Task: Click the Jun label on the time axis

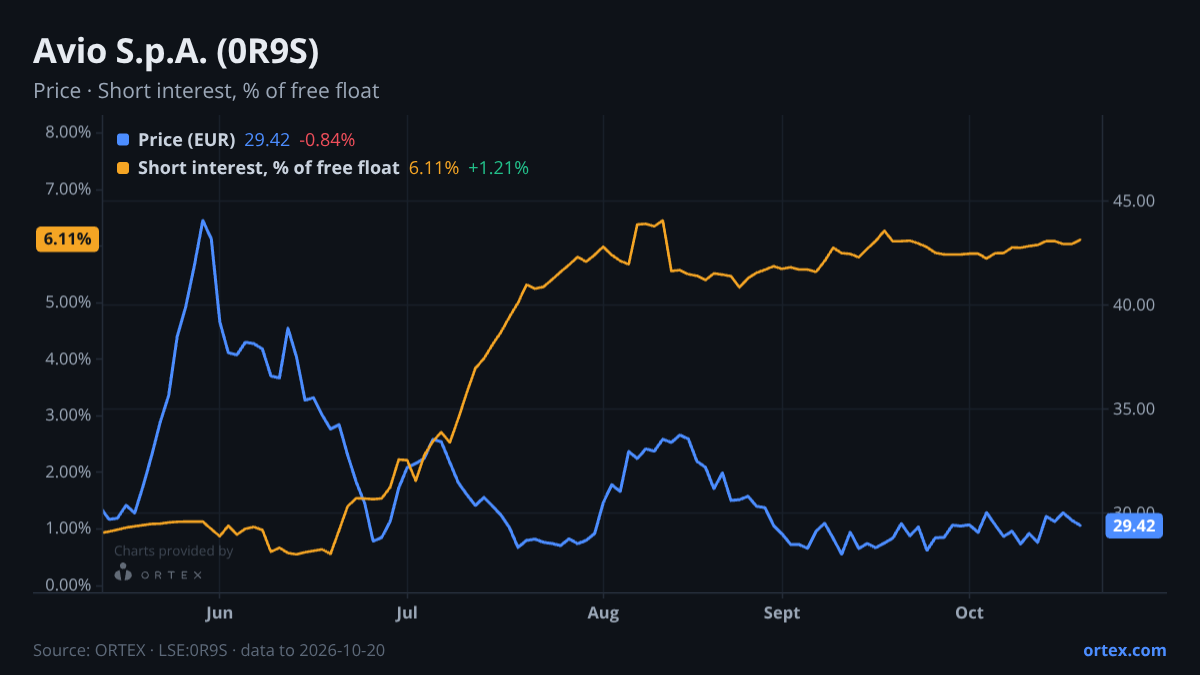Action: (218, 613)
